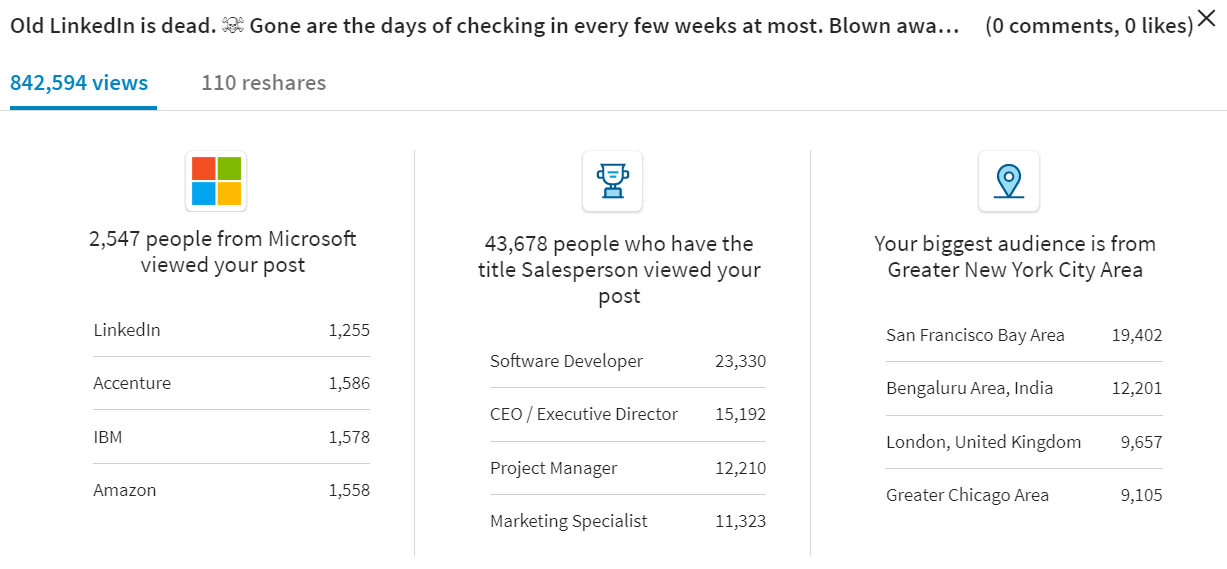
Task: Open the 110 reshares tab
Action: (264, 83)
